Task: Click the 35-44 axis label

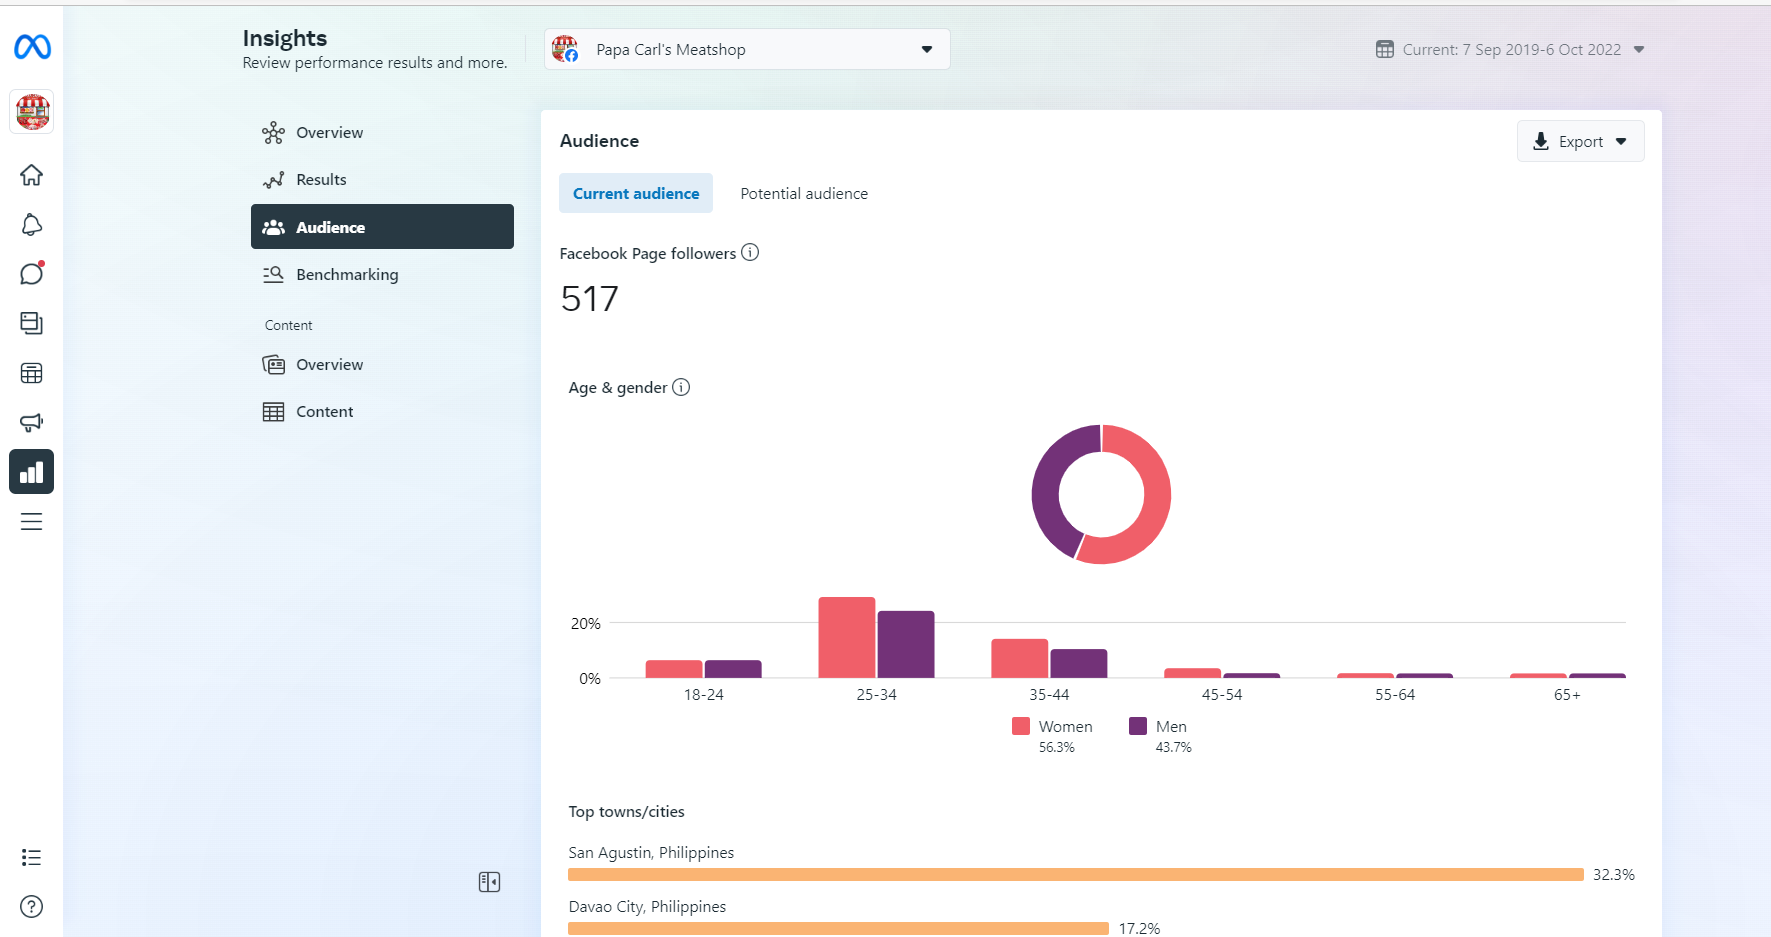Action: click(1050, 695)
